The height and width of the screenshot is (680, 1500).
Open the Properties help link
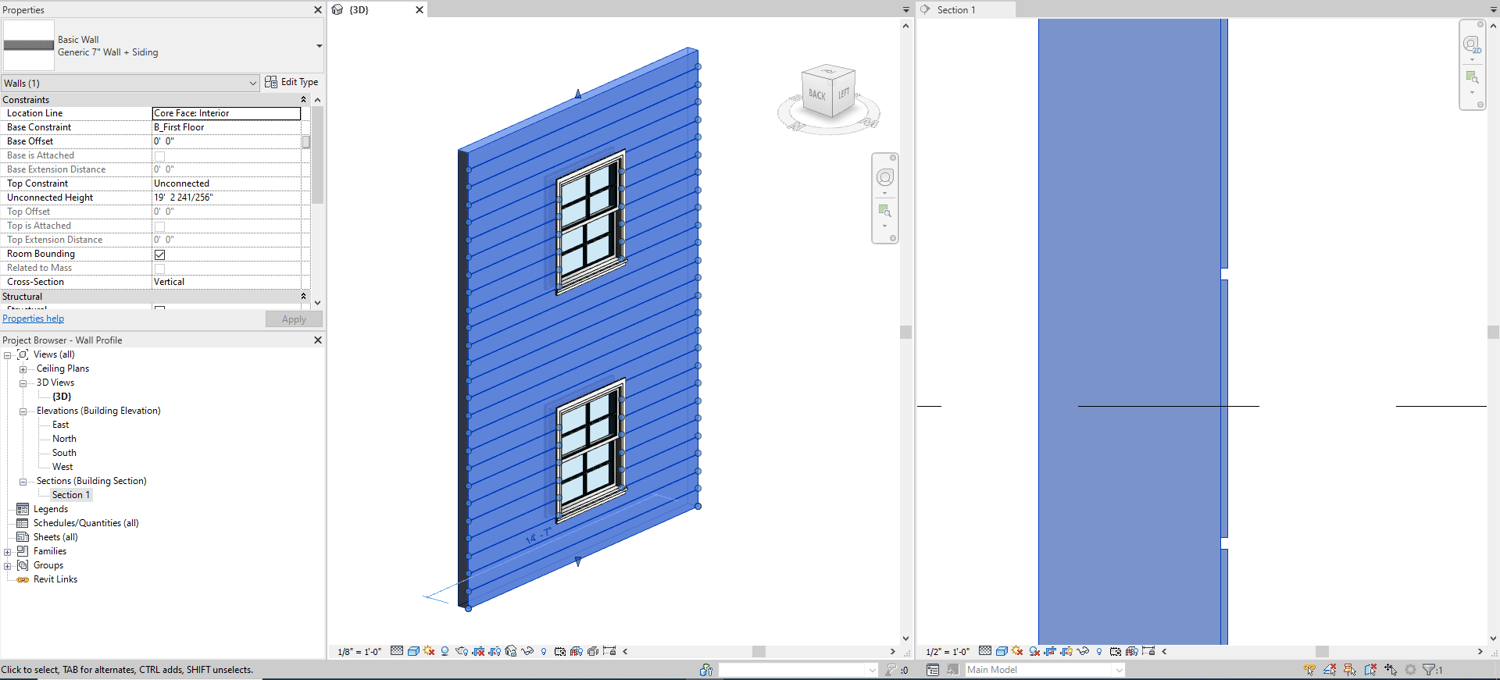tap(33, 319)
